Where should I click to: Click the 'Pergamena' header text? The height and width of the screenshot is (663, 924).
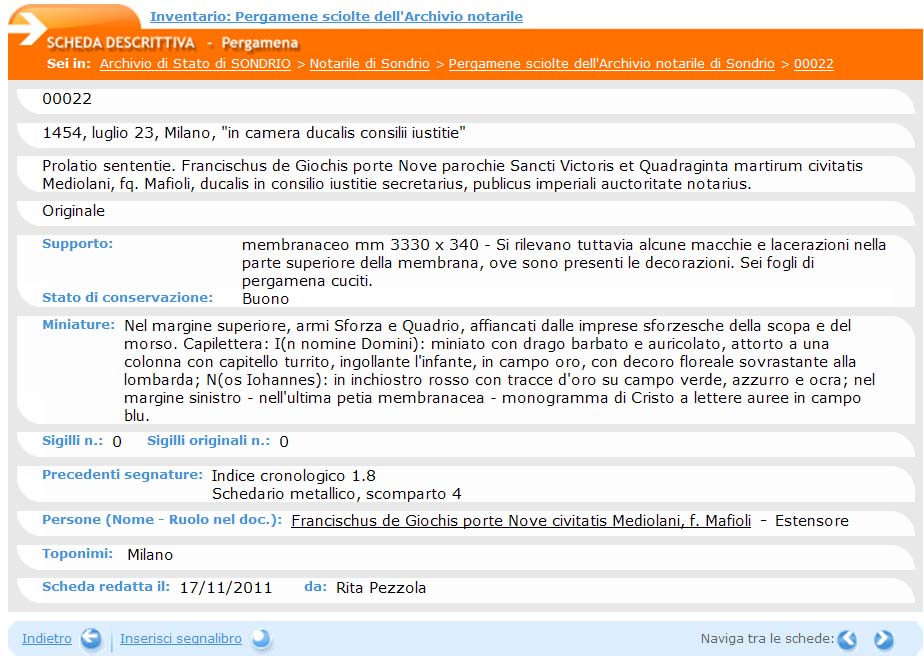click(x=260, y=43)
